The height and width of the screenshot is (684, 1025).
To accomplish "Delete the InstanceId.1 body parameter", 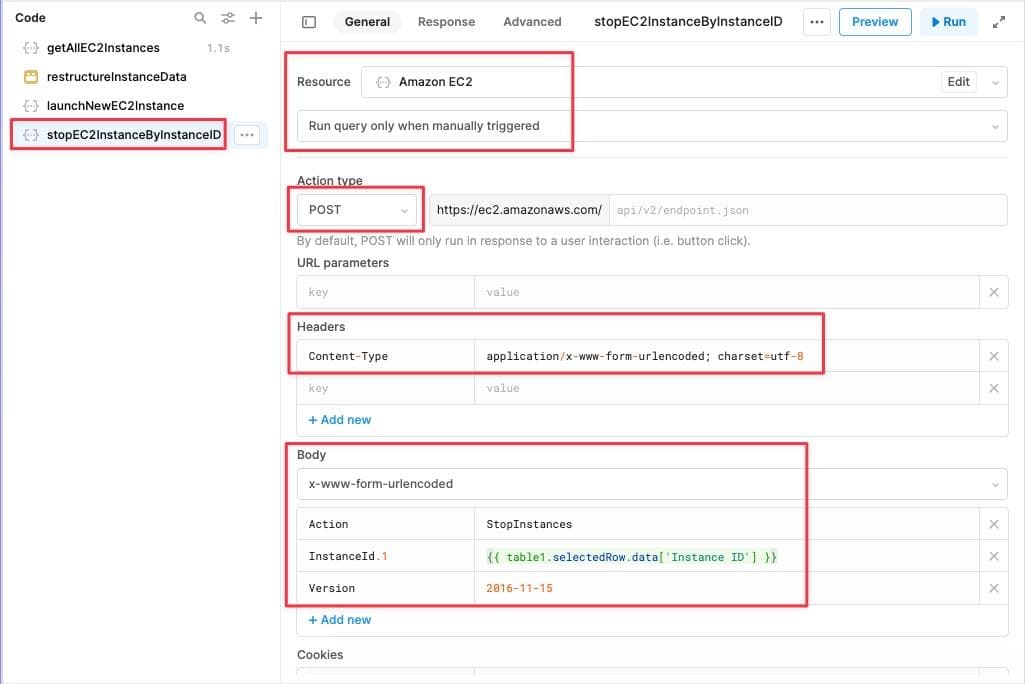I will 993,556.
